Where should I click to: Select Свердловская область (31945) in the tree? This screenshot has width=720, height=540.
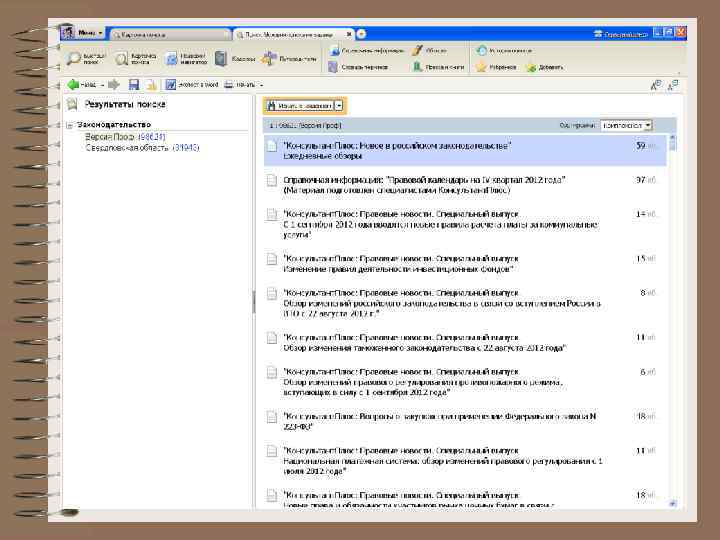coord(142,148)
